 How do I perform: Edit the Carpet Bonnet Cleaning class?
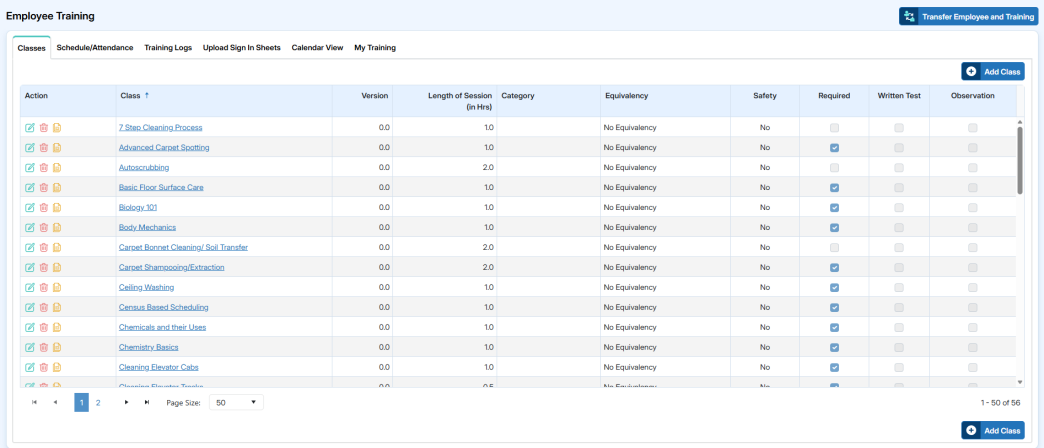tap(29, 247)
